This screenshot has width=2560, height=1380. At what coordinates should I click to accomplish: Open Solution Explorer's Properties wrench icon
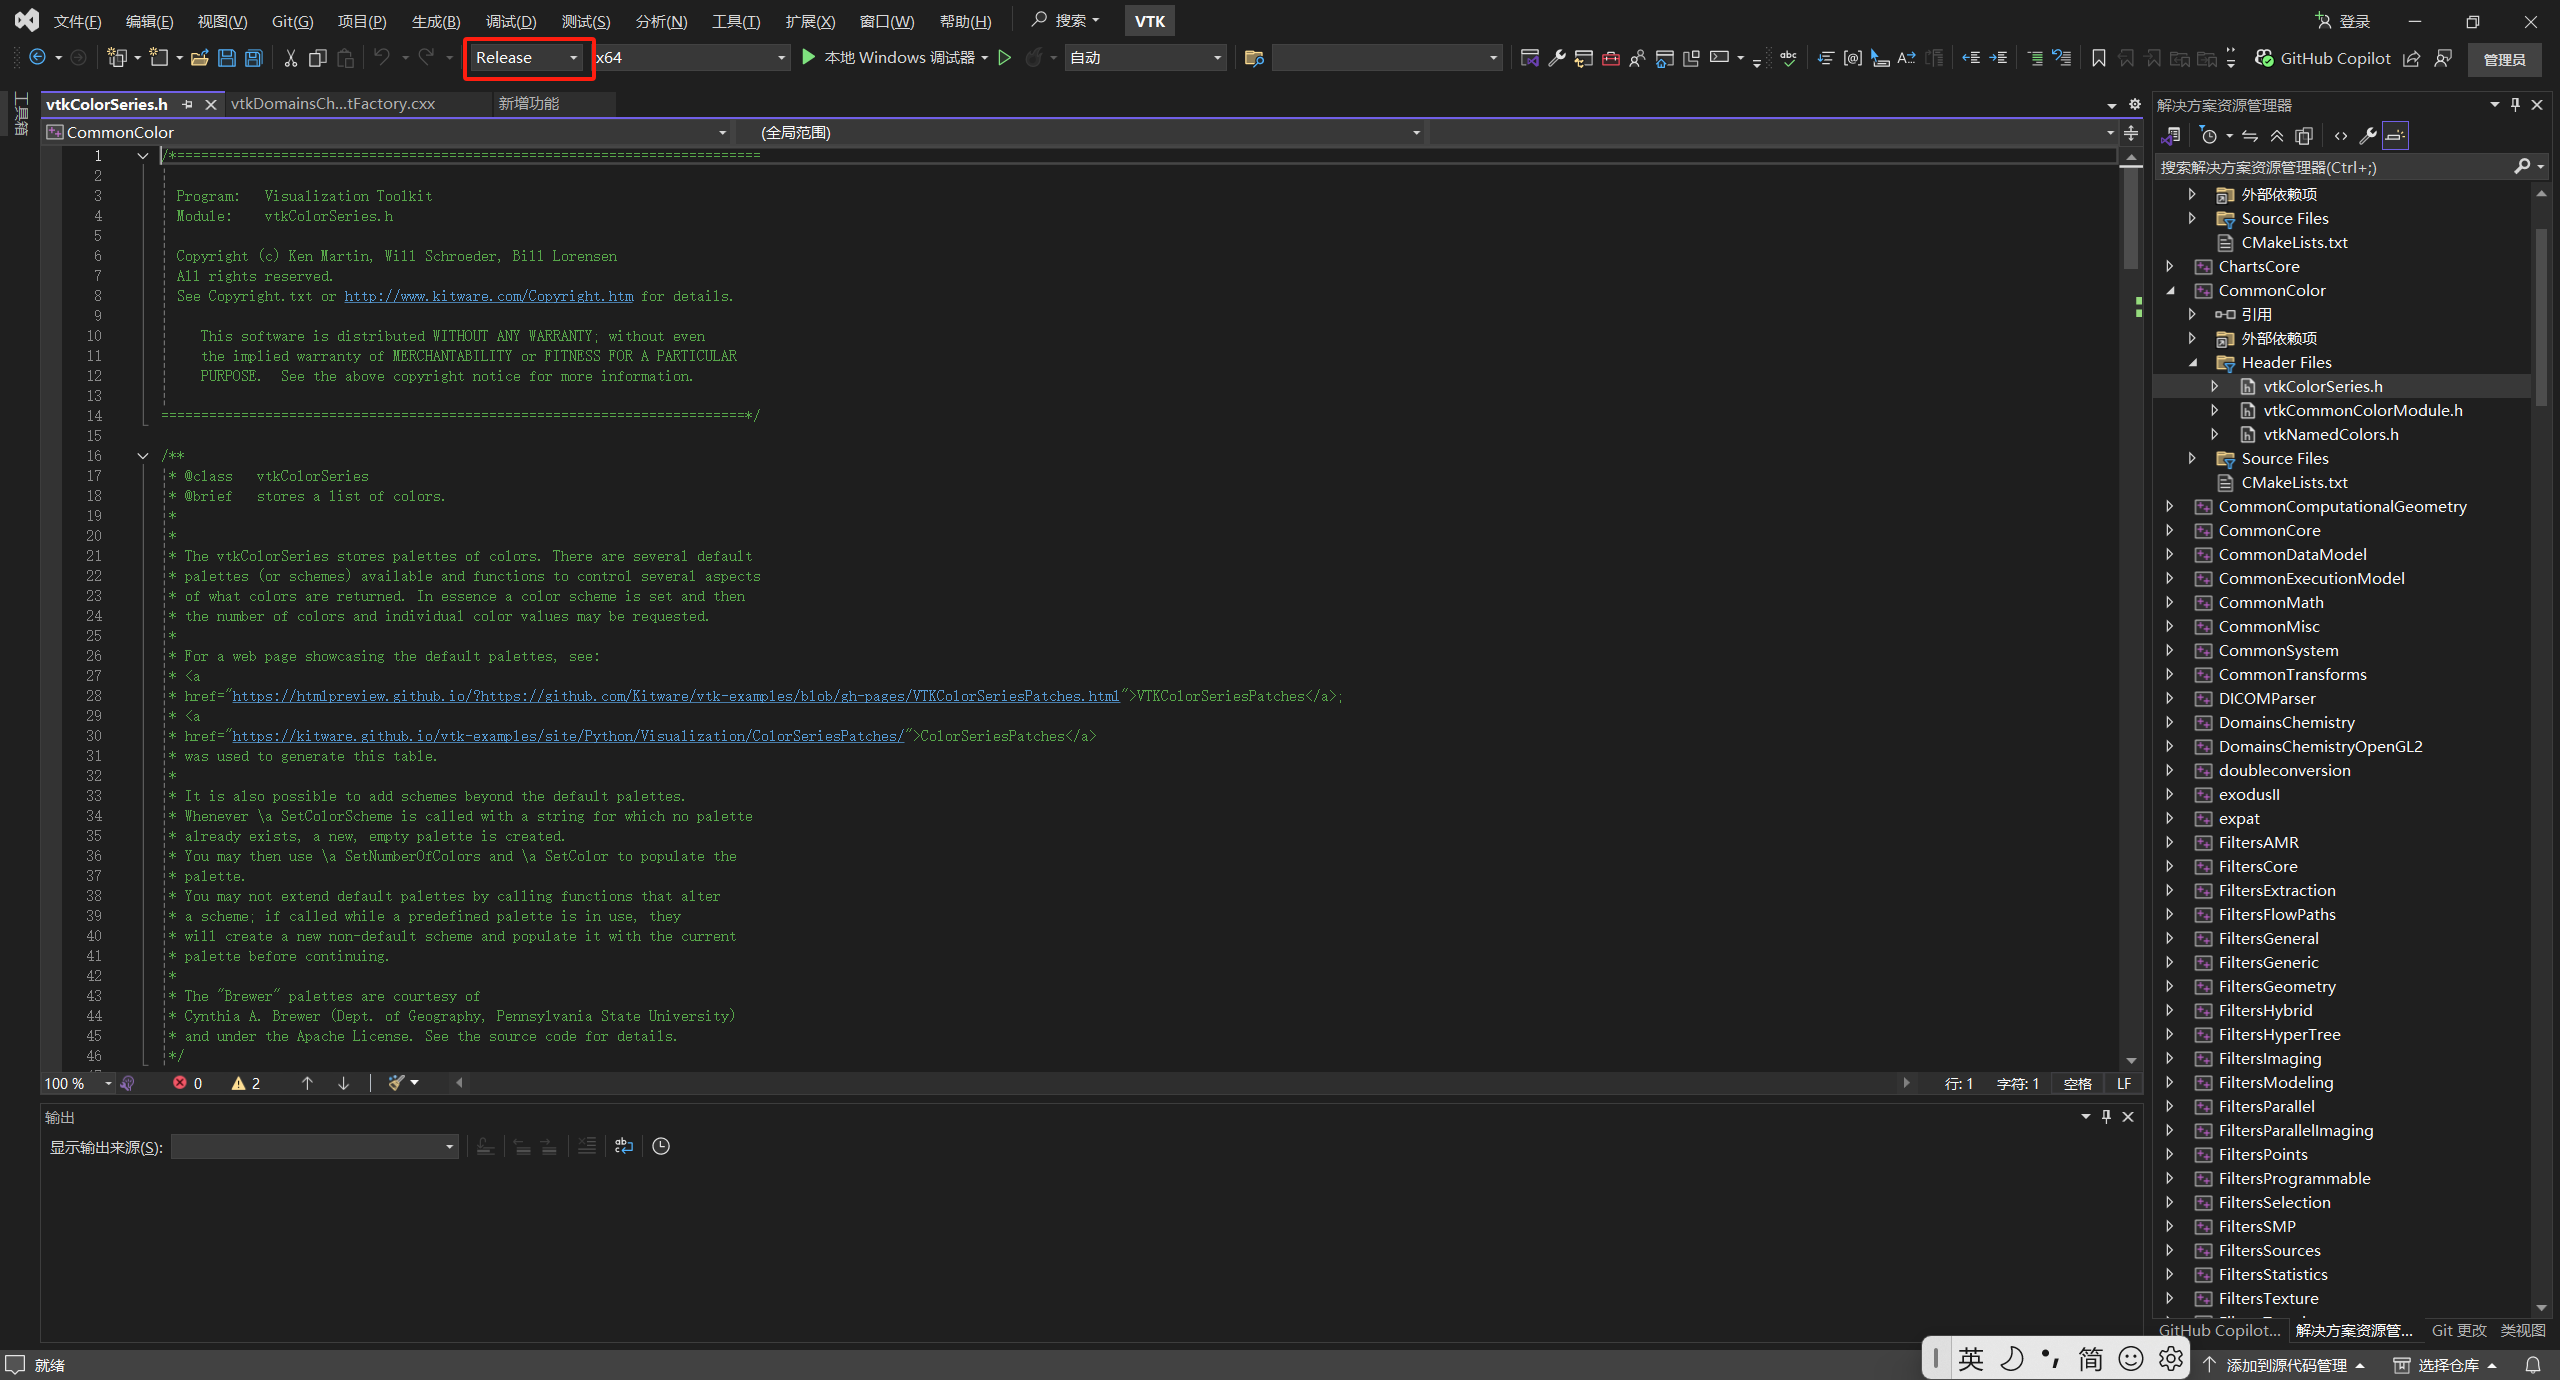pyautogui.click(x=2368, y=135)
